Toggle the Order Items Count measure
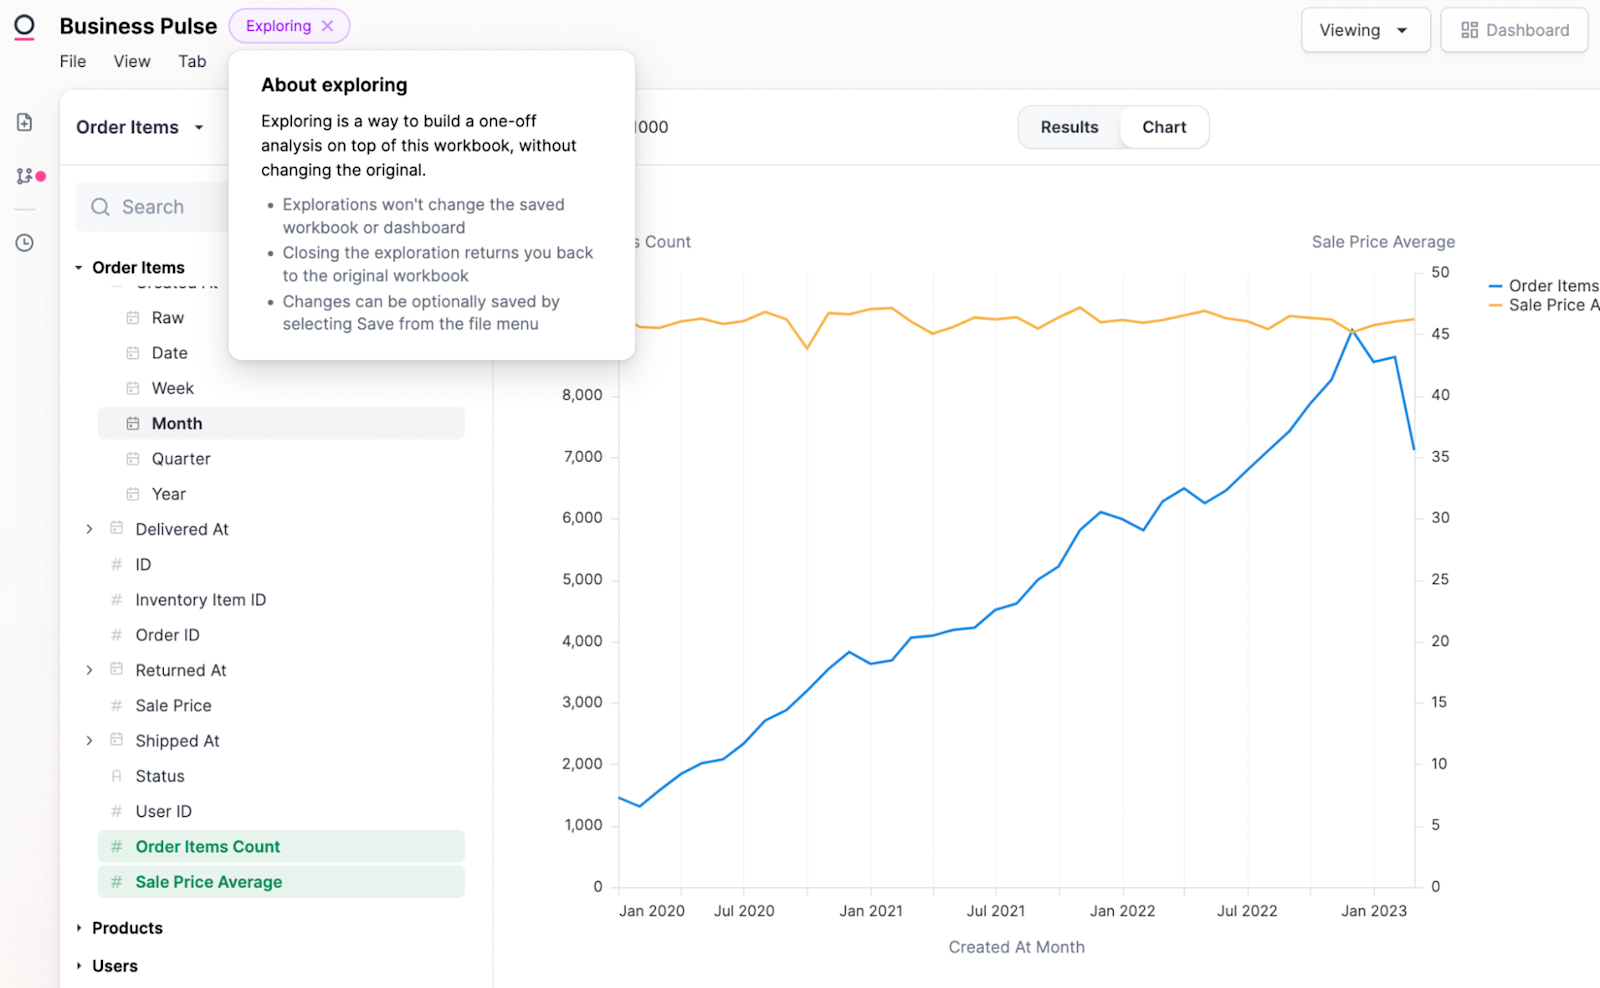 coord(208,847)
